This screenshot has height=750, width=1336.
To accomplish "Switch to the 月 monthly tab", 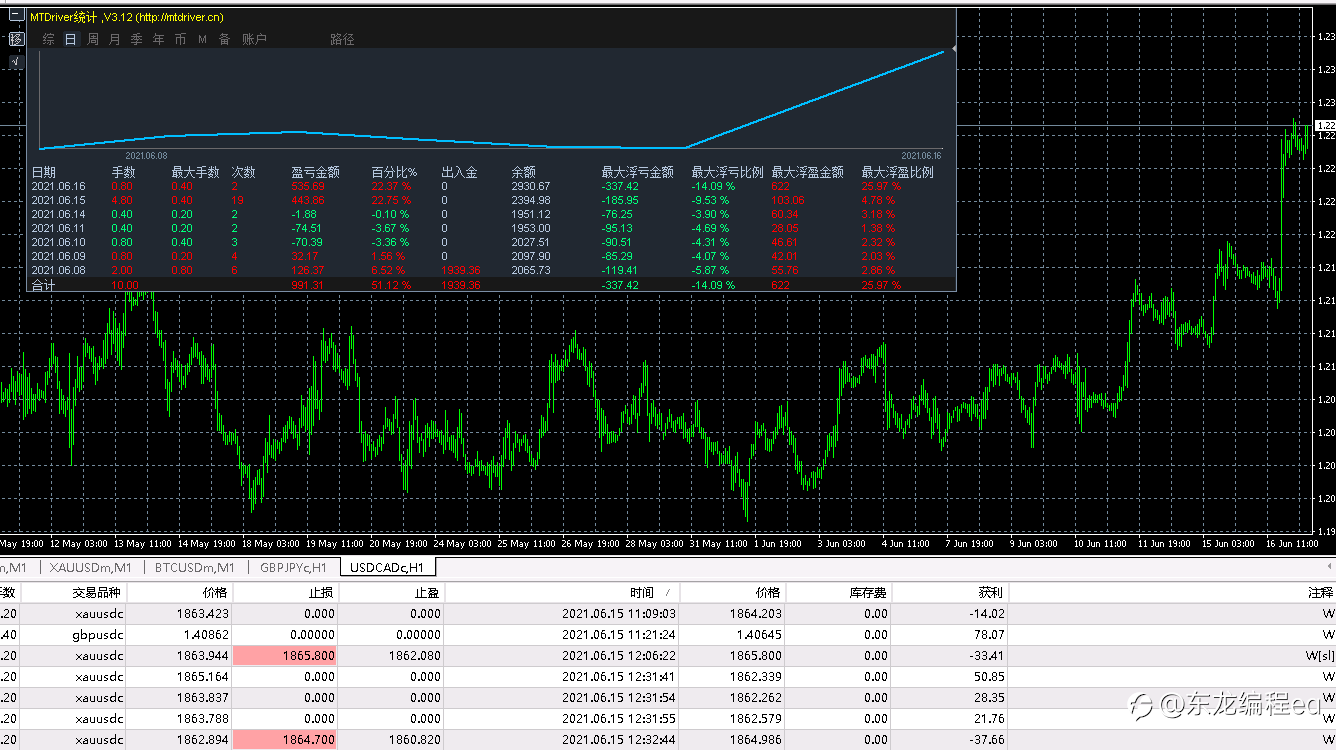I will [114, 39].
